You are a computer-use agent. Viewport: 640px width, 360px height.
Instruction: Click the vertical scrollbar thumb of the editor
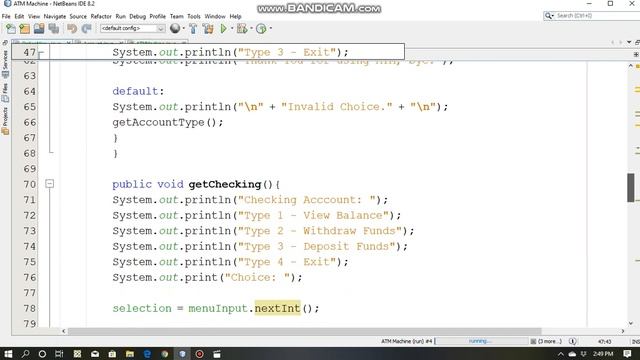[631, 187]
